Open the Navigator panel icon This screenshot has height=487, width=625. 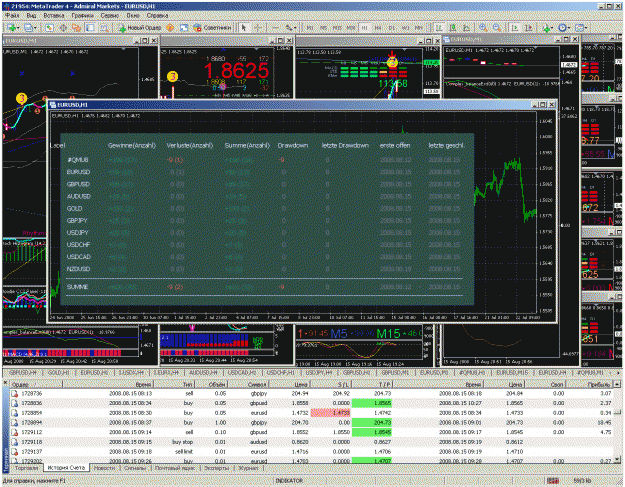(x=77, y=27)
